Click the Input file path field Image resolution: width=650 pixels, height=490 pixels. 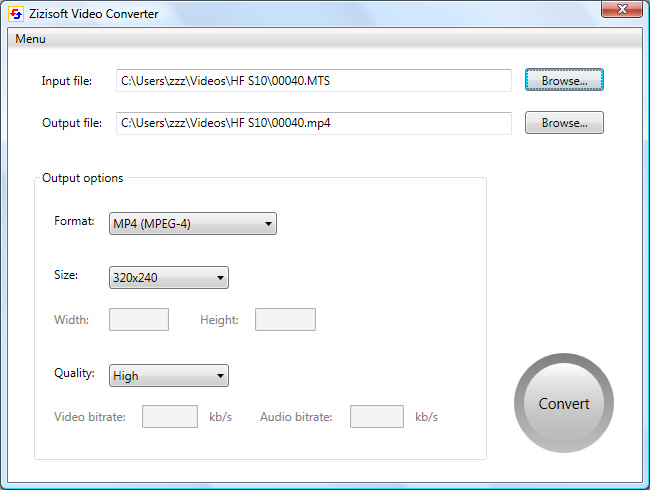click(314, 80)
